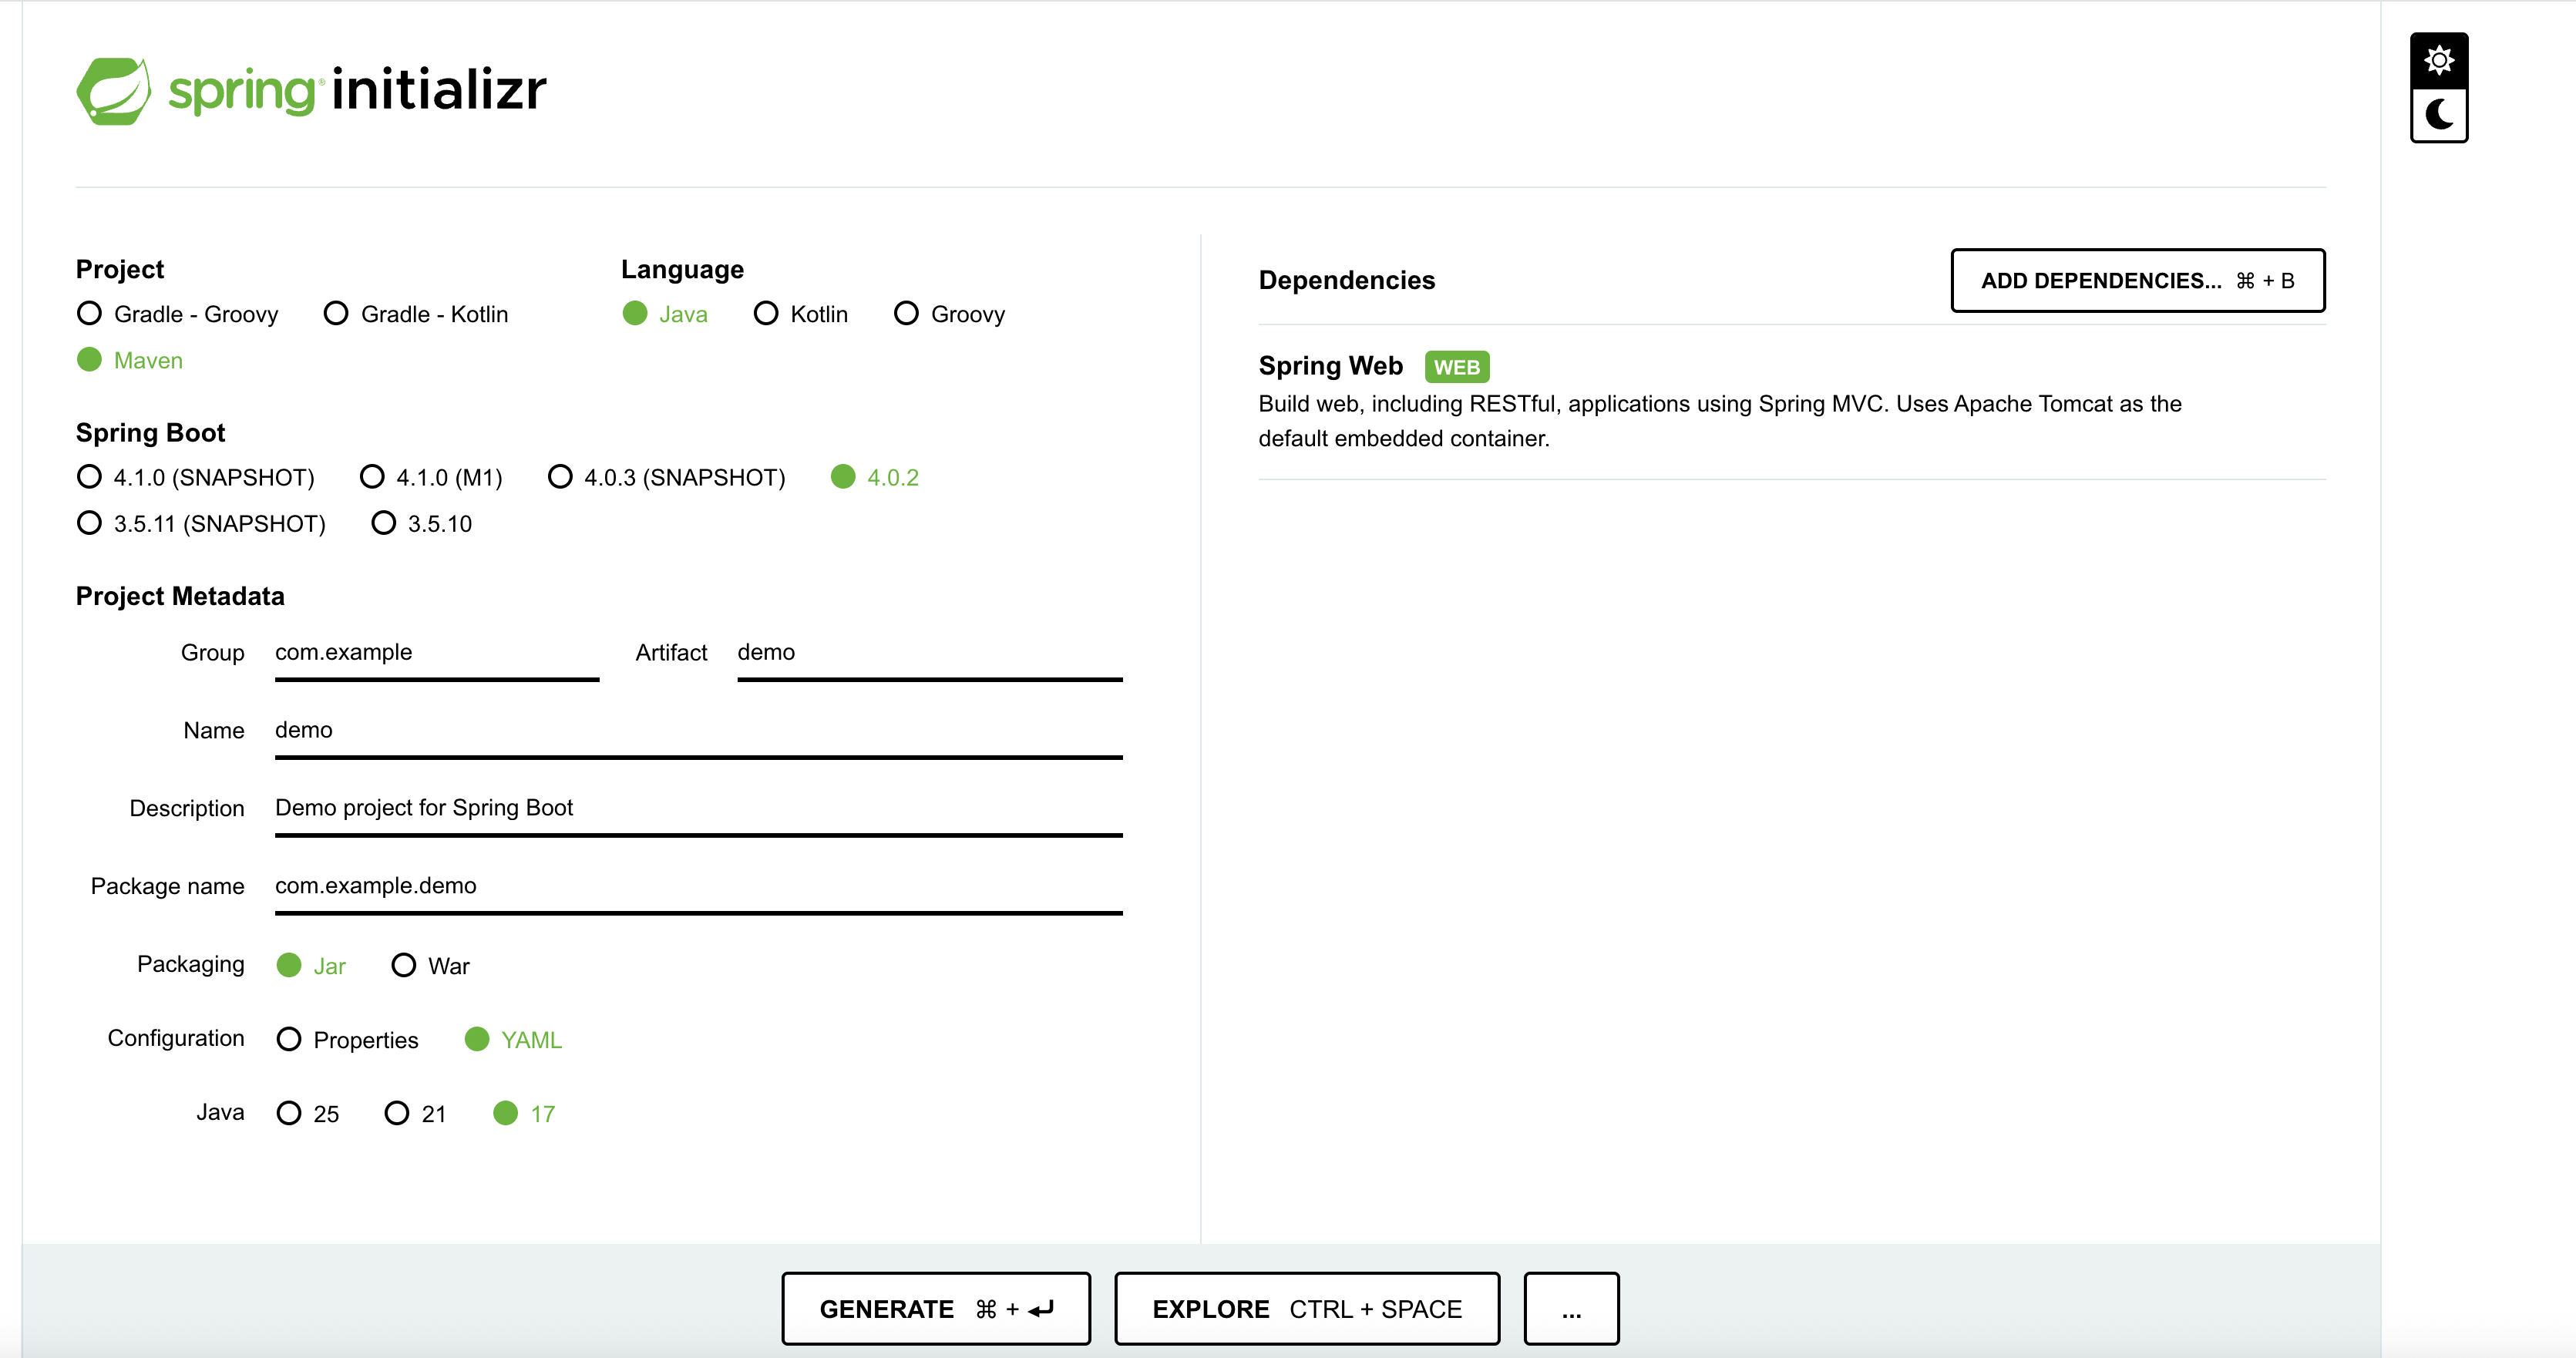Select Java version 21
2576x1358 pixels.
tap(415, 1113)
